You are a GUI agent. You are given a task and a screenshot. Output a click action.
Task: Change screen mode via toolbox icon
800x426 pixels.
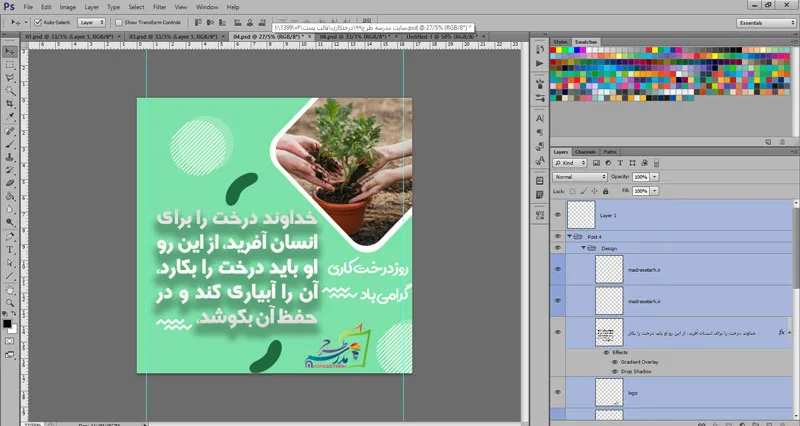[9, 354]
